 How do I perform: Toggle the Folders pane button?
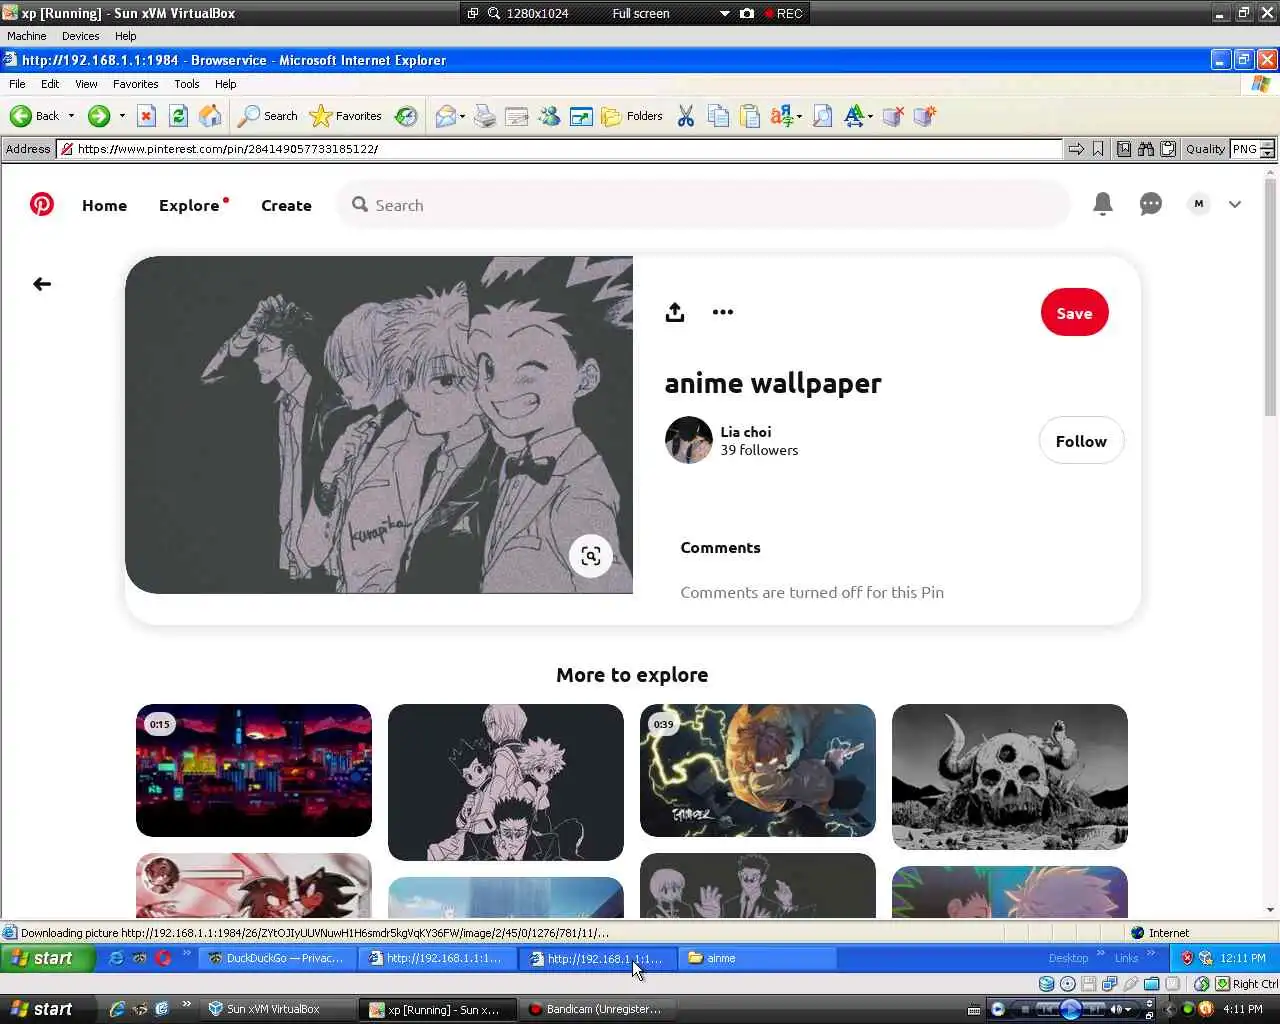tap(632, 116)
